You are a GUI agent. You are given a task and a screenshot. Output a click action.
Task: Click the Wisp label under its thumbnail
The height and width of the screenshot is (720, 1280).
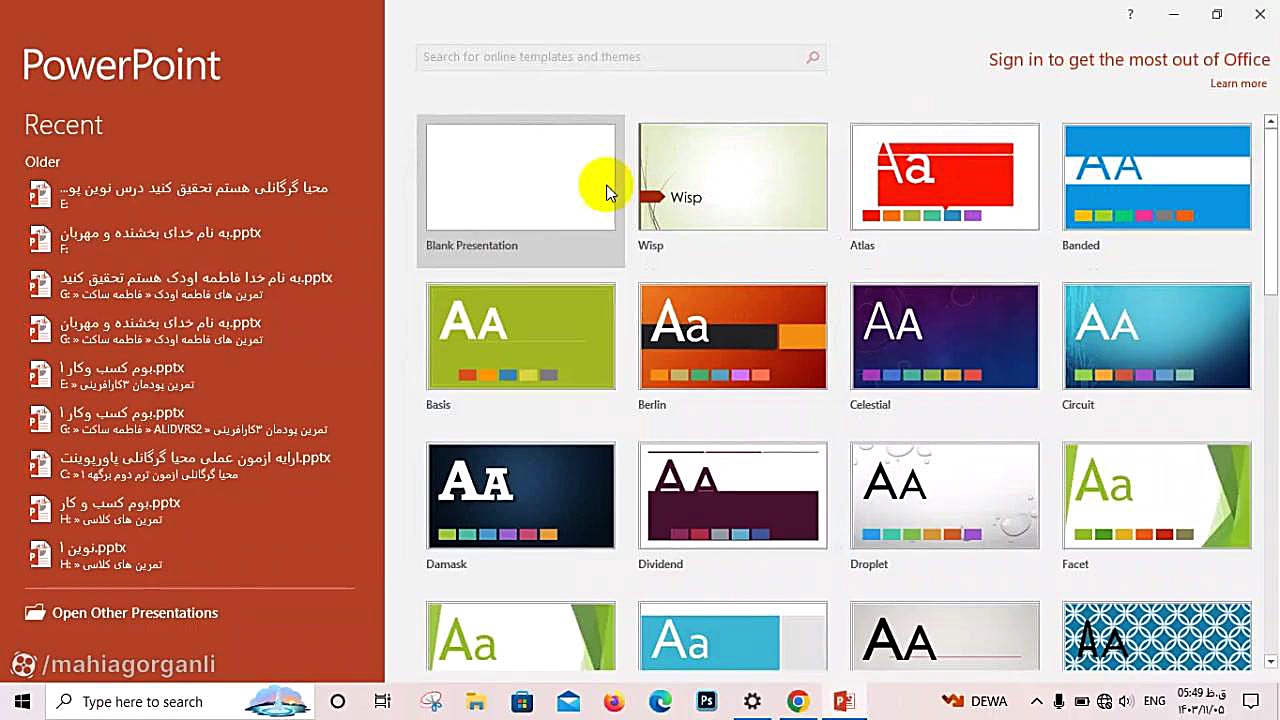click(651, 245)
